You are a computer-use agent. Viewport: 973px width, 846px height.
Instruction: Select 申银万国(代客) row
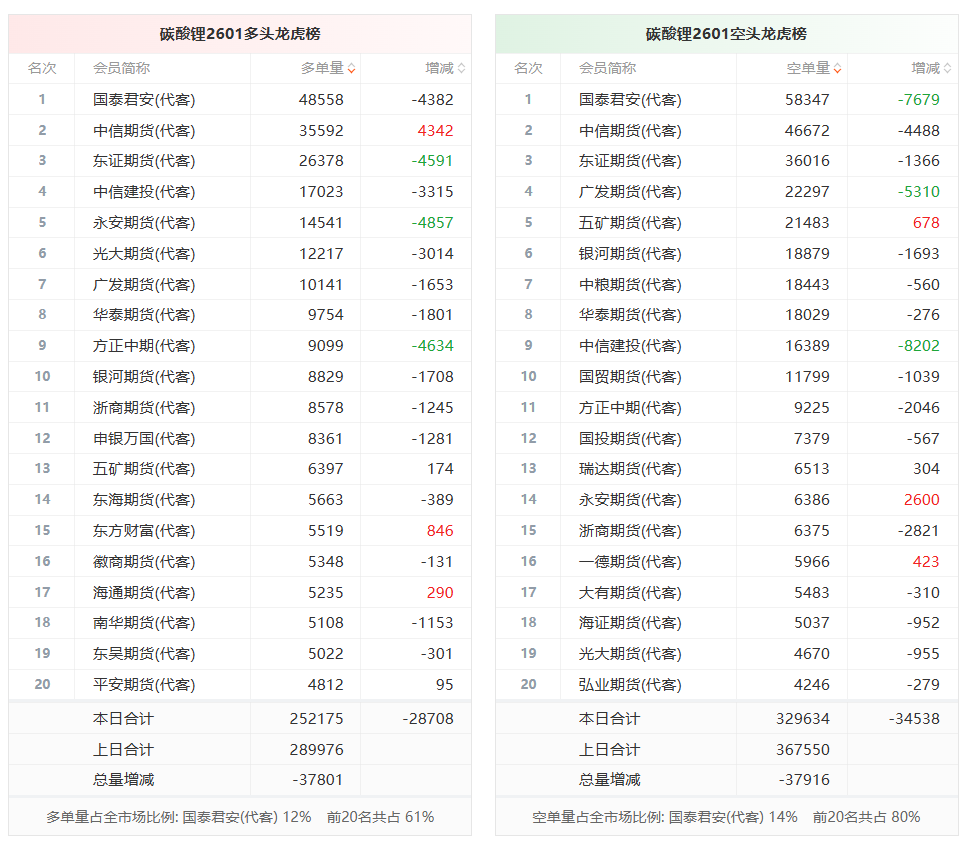pos(240,438)
